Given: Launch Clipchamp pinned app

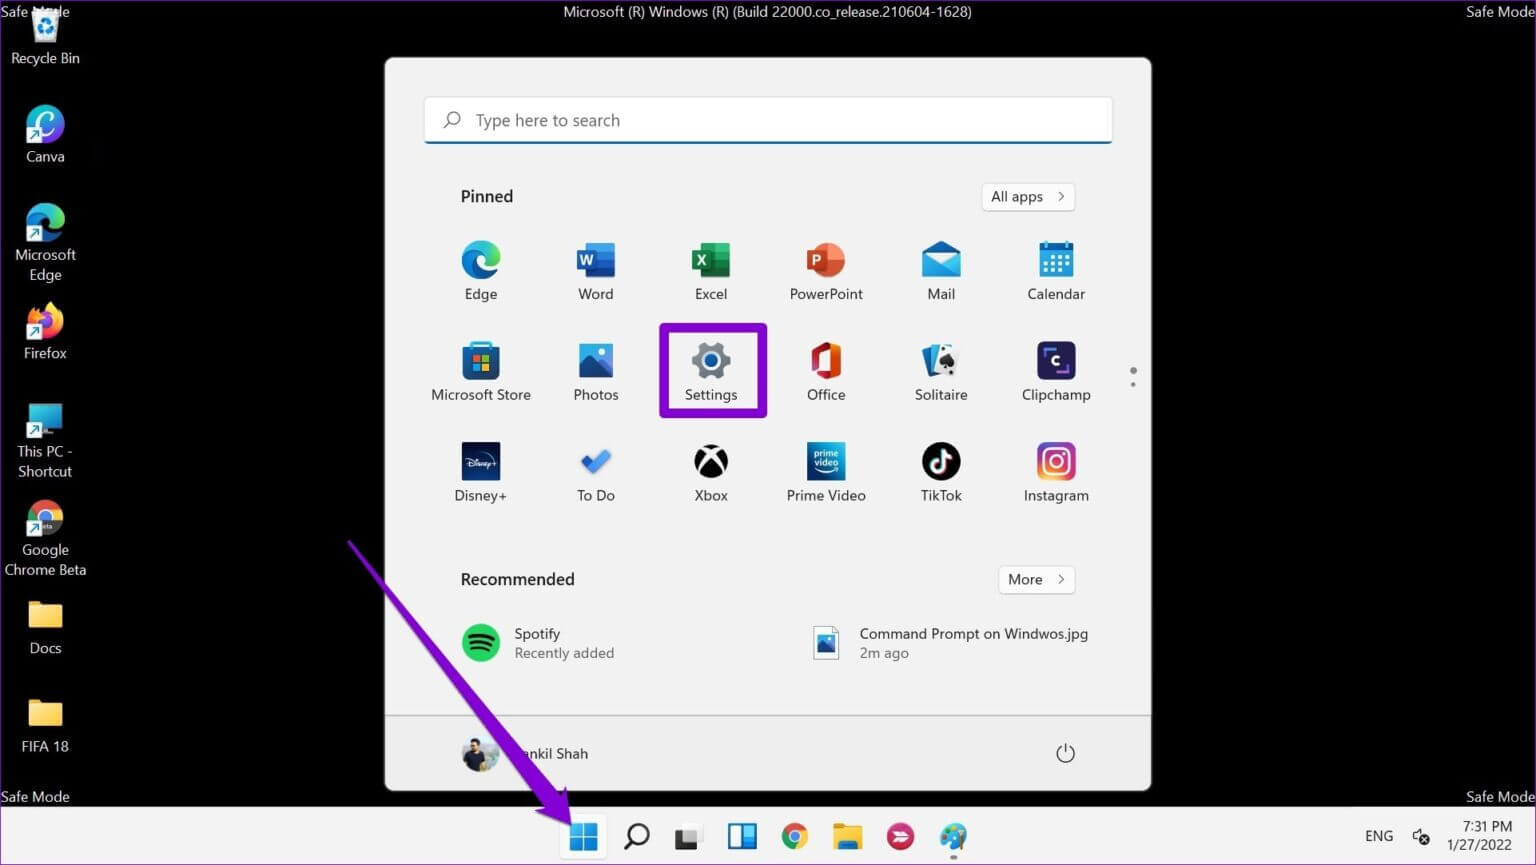Looking at the screenshot, I should (1056, 372).
